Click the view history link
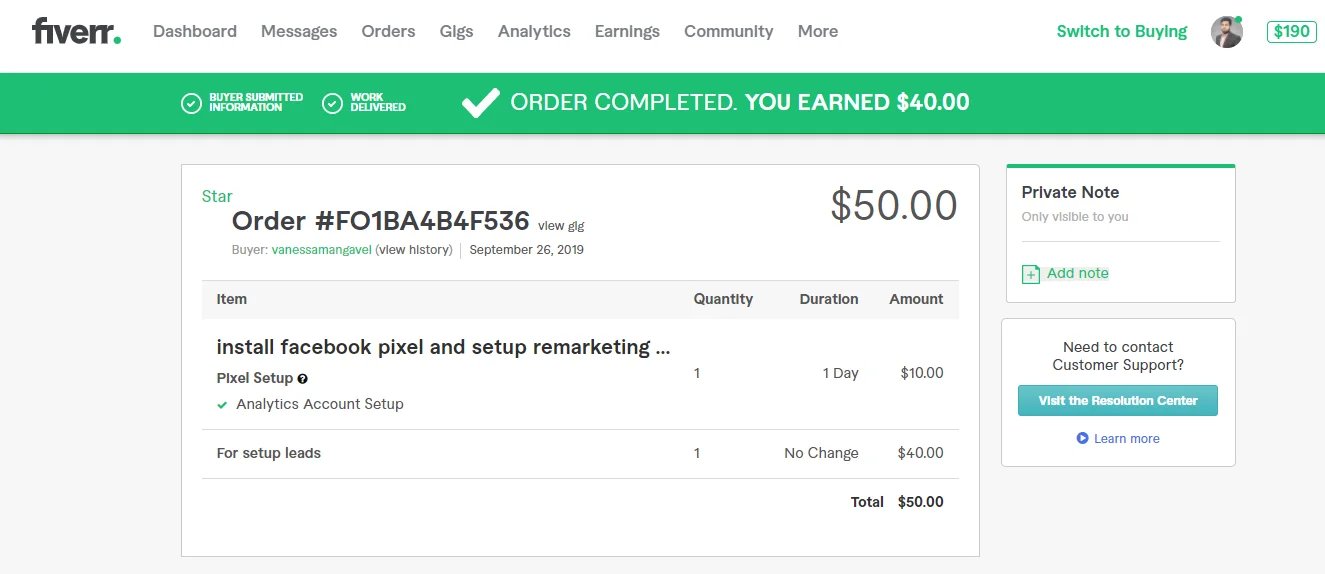Viewport: 1325px width, 574px height. coord(416,250)
